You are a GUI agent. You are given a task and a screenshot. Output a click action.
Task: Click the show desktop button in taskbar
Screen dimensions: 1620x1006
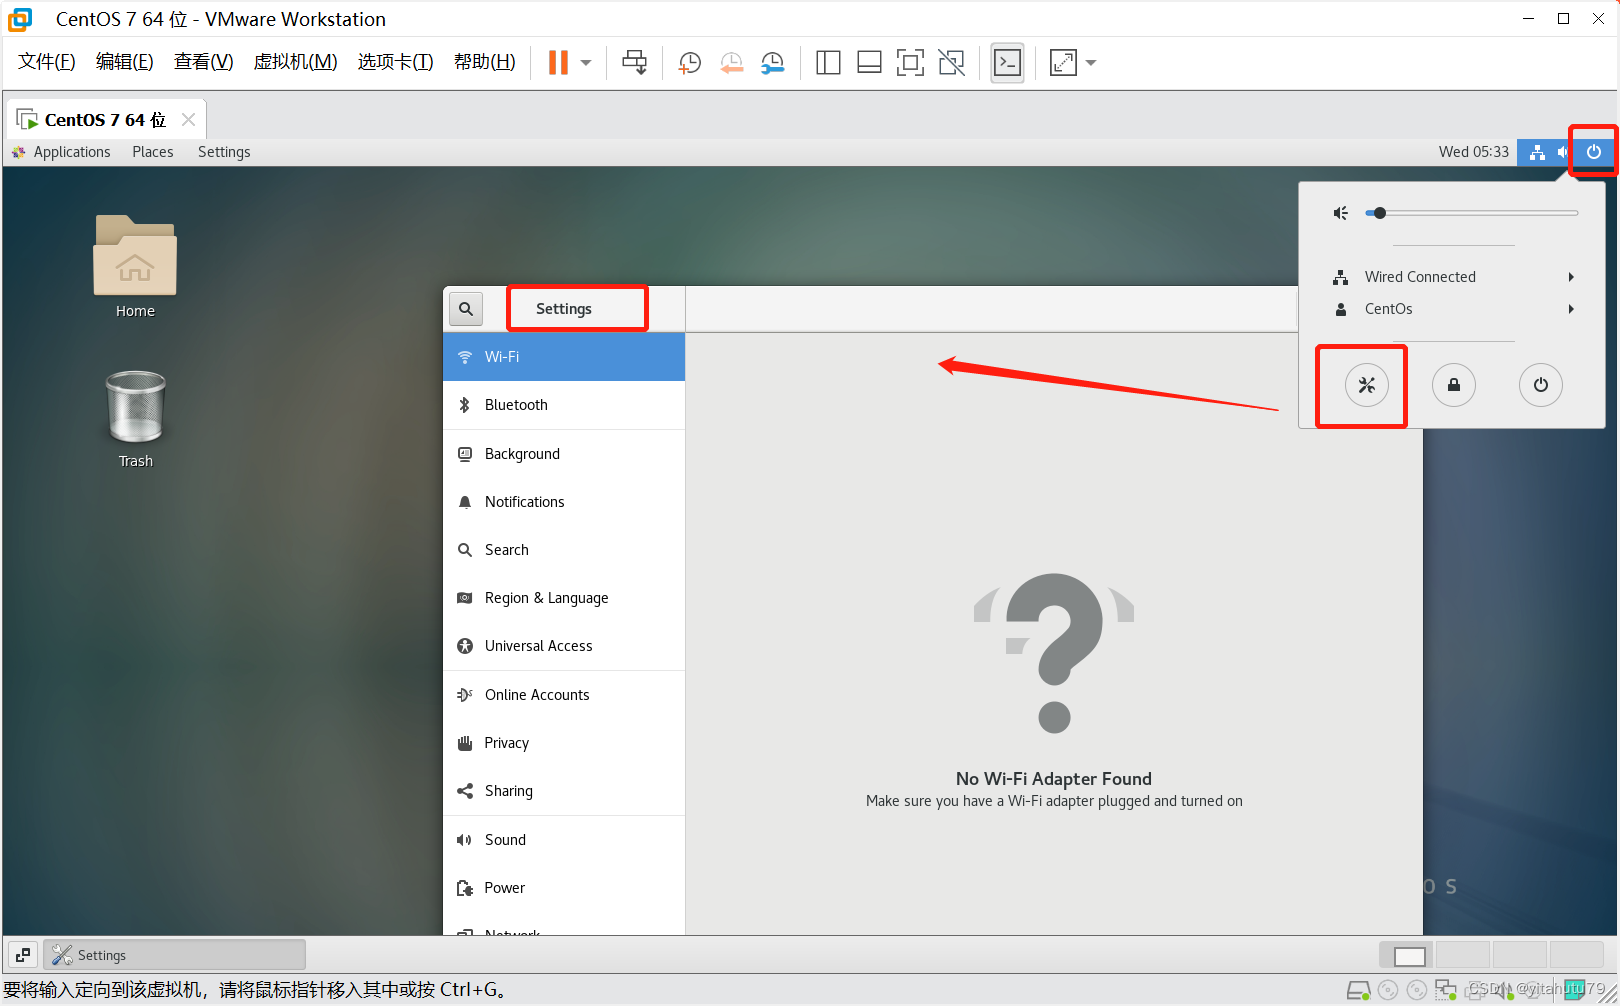22,955
